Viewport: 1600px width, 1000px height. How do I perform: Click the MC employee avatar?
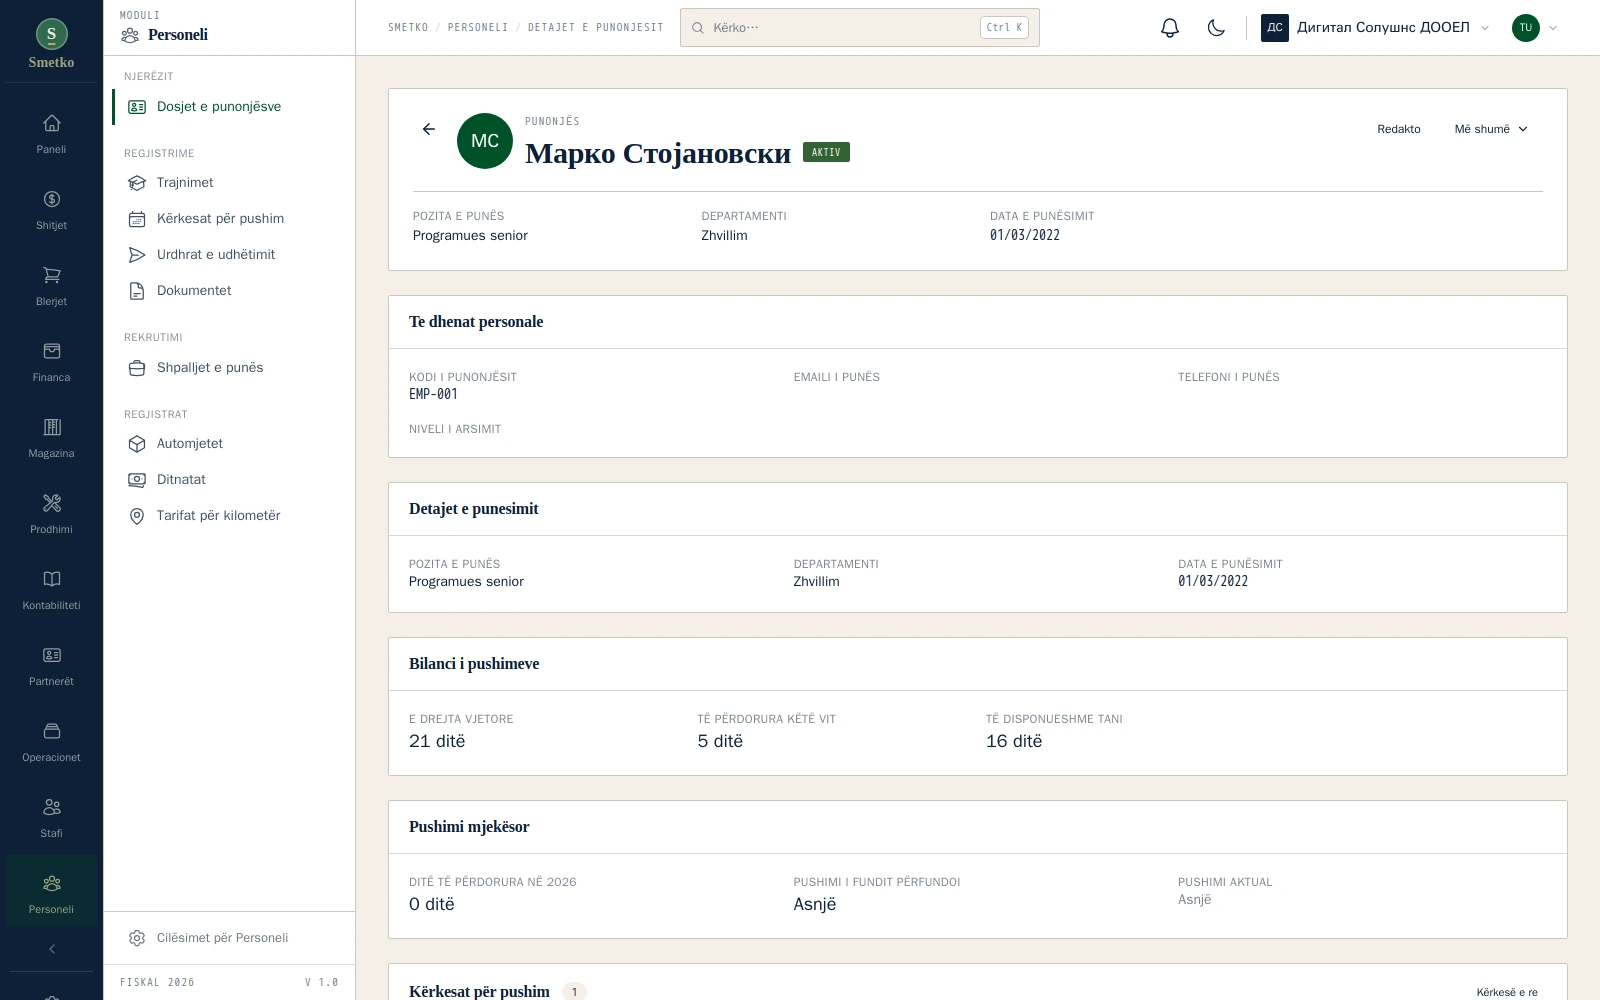coord(485,141)
